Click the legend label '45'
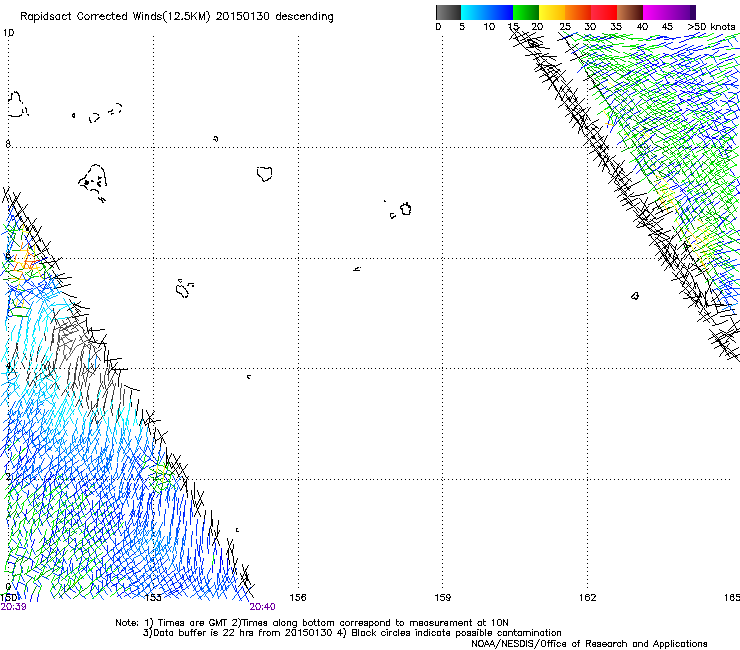 point(667,27)
